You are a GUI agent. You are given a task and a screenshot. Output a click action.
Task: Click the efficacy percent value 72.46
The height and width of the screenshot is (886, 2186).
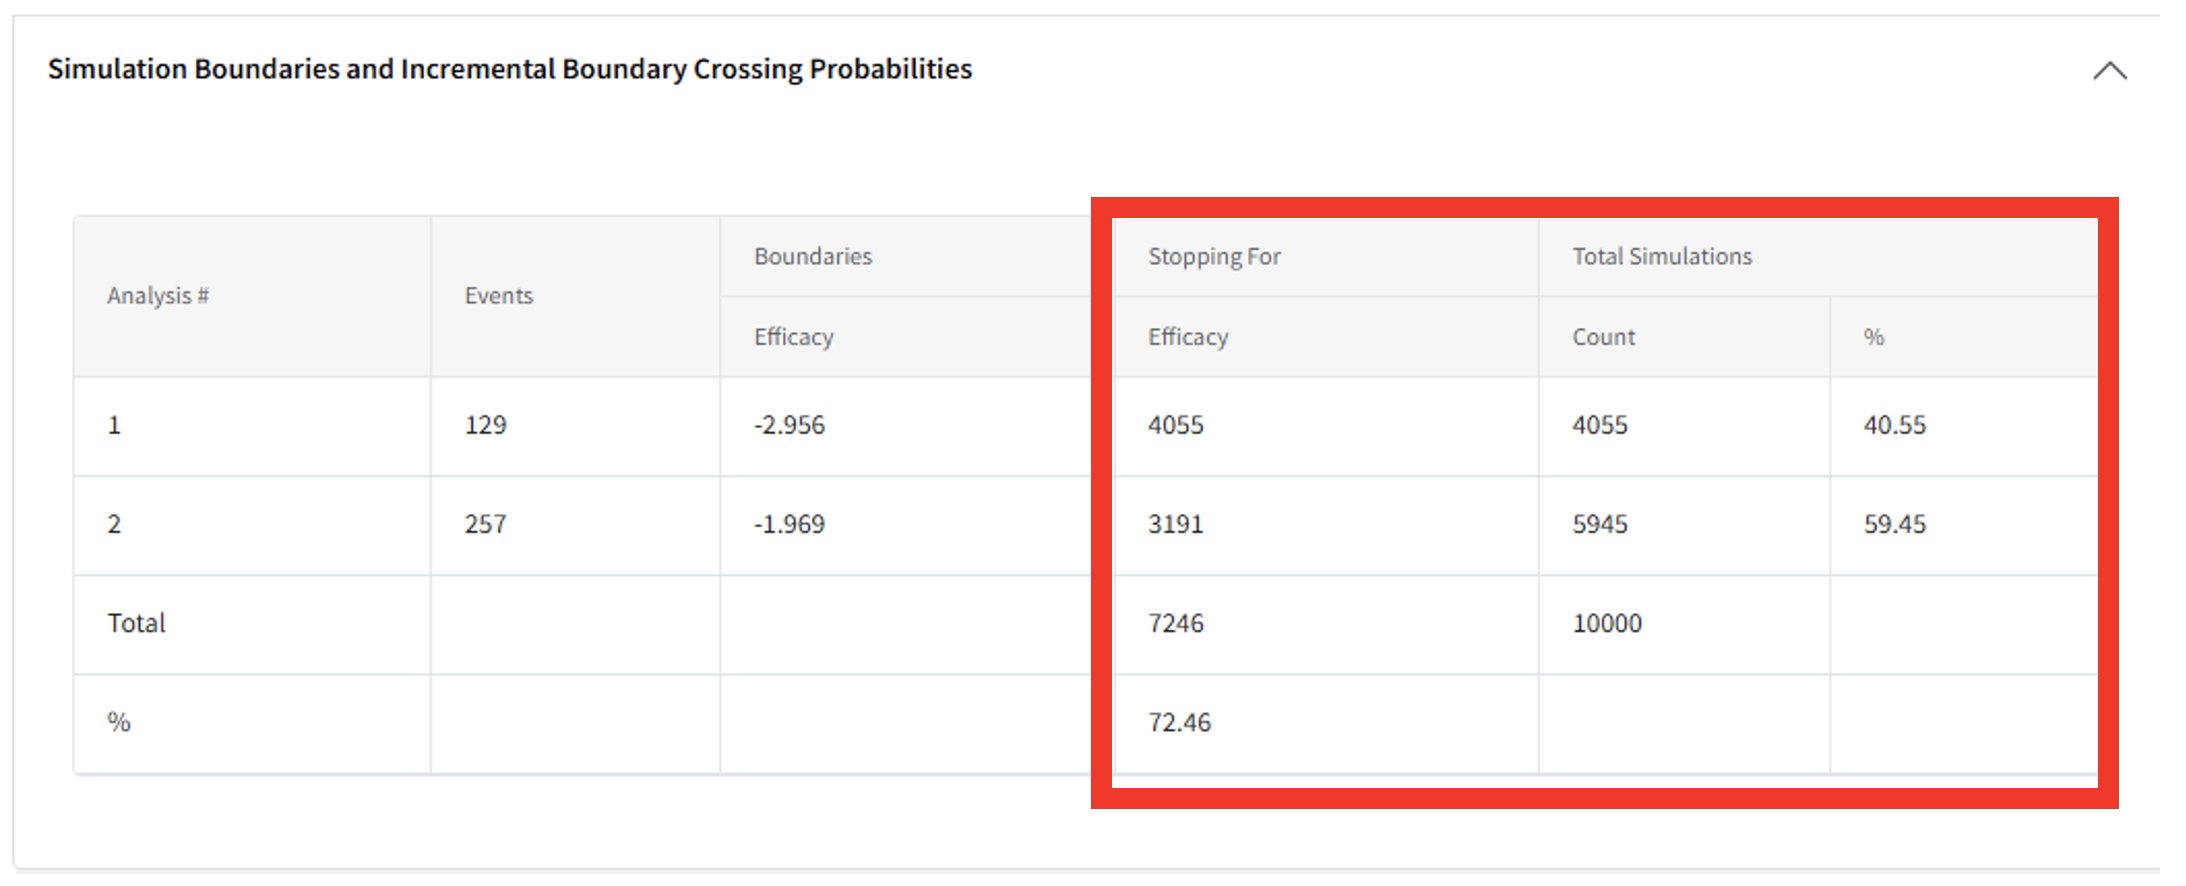(x=1179, y=722)
